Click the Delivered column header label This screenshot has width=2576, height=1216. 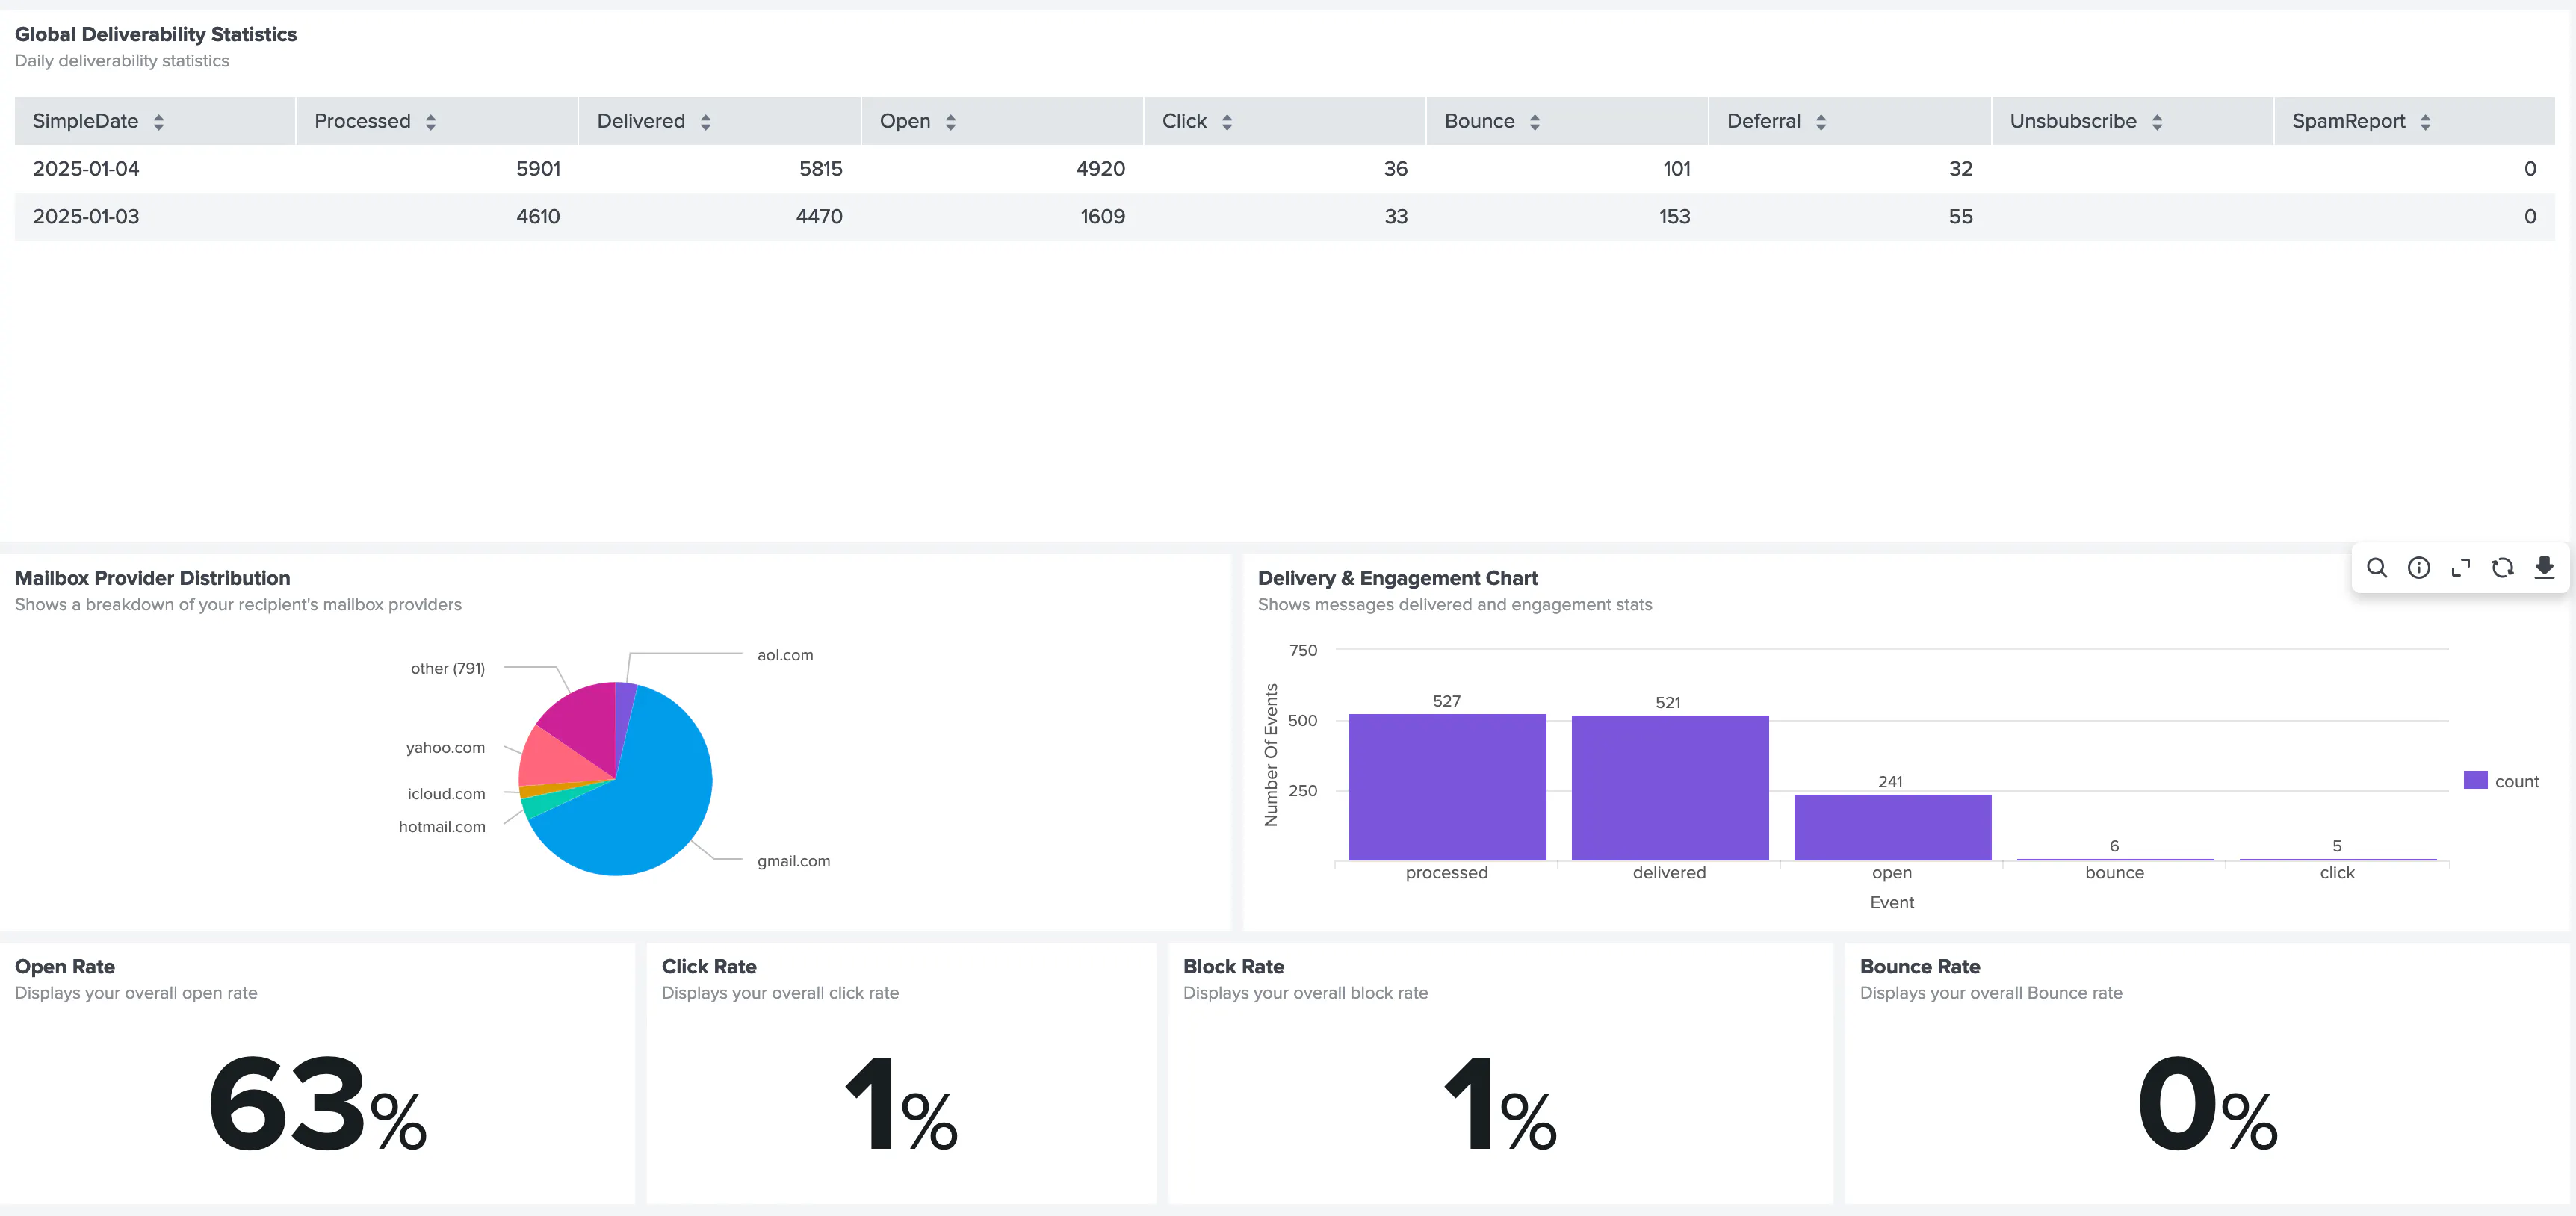point(641,121)
